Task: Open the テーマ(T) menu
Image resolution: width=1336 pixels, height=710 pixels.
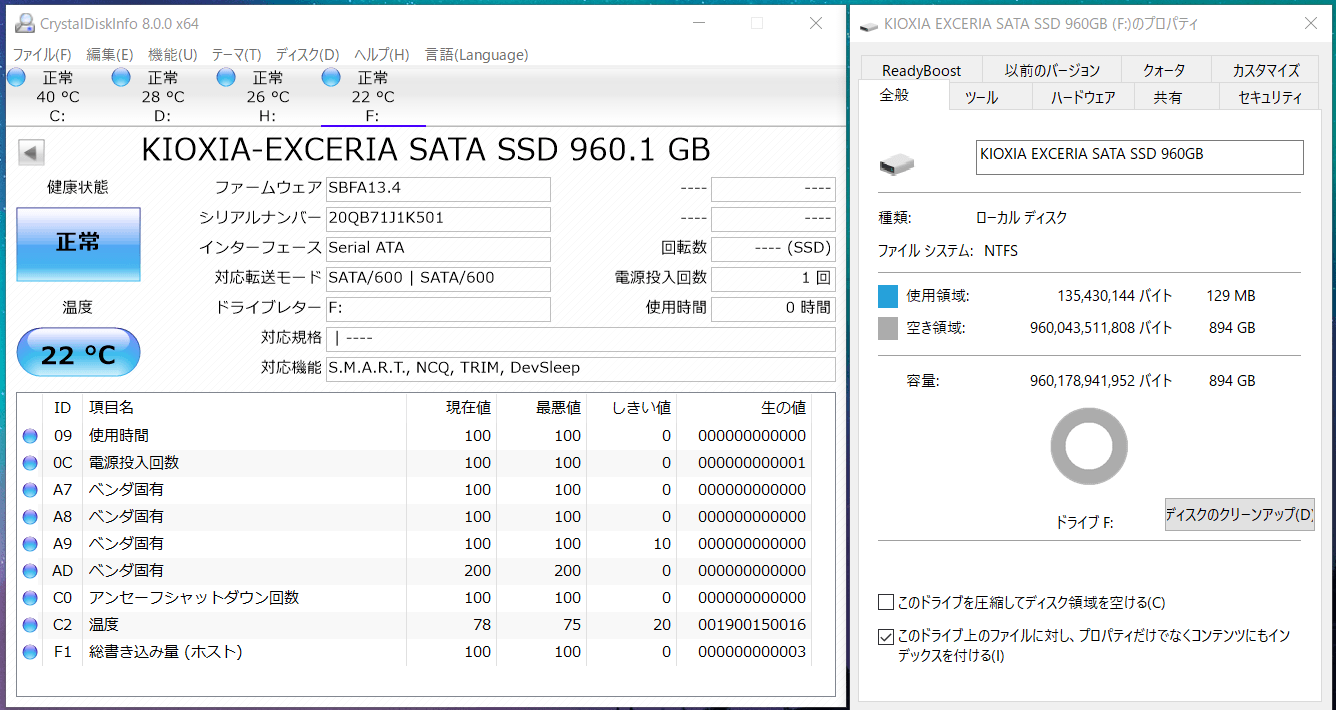Action: point(236,55)
